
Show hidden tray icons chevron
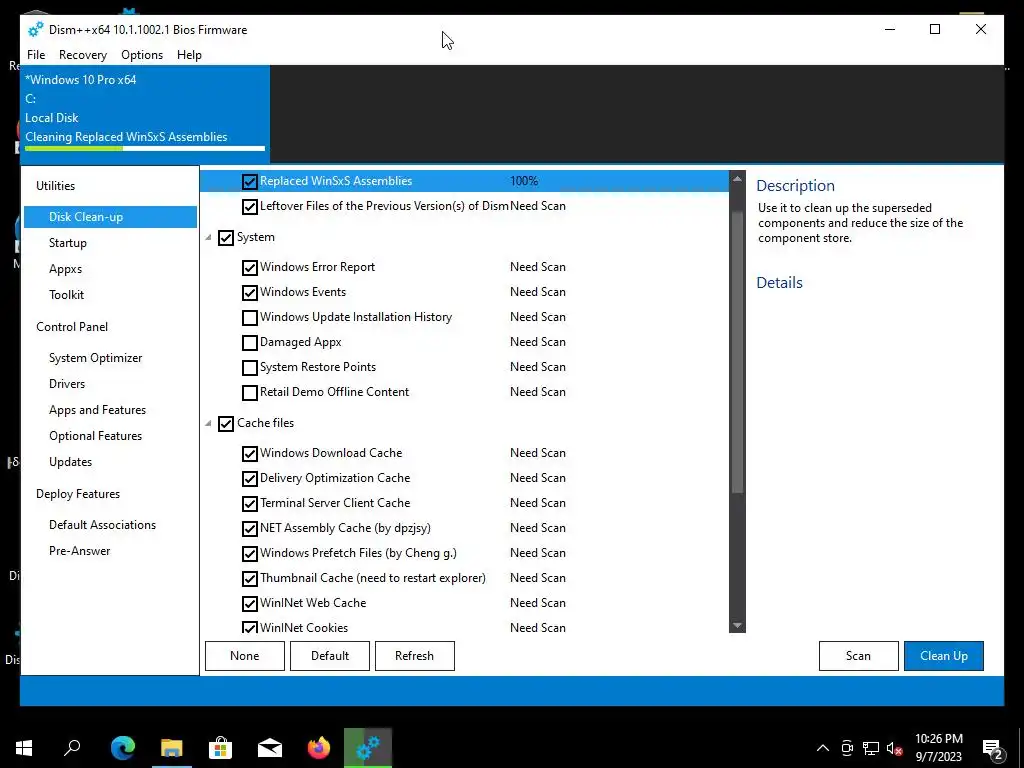click(x=823, y=748)
